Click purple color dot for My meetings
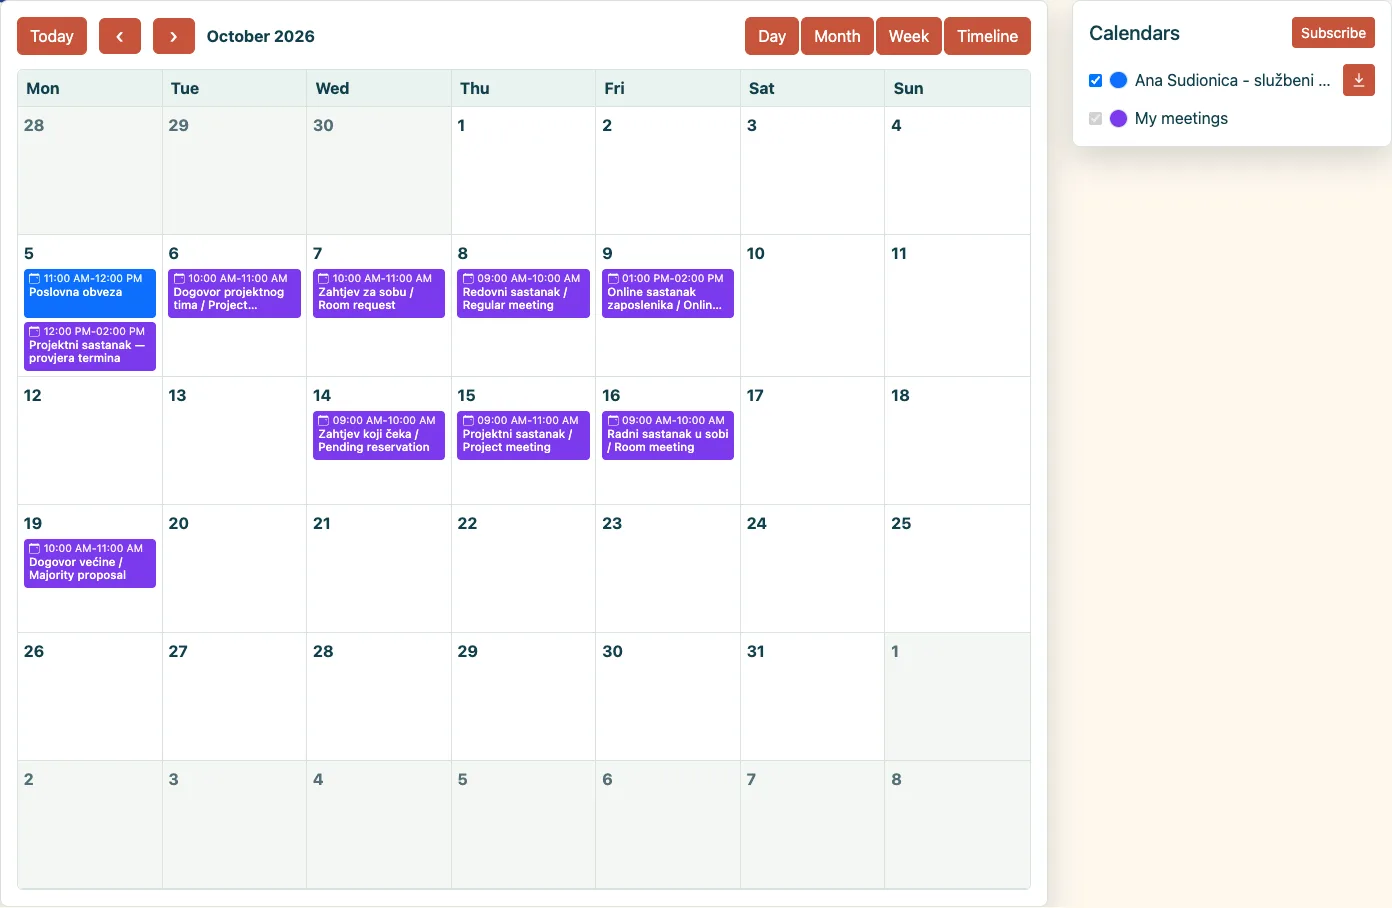The height and width of the screenshot is (908, 1392). 1119,118
